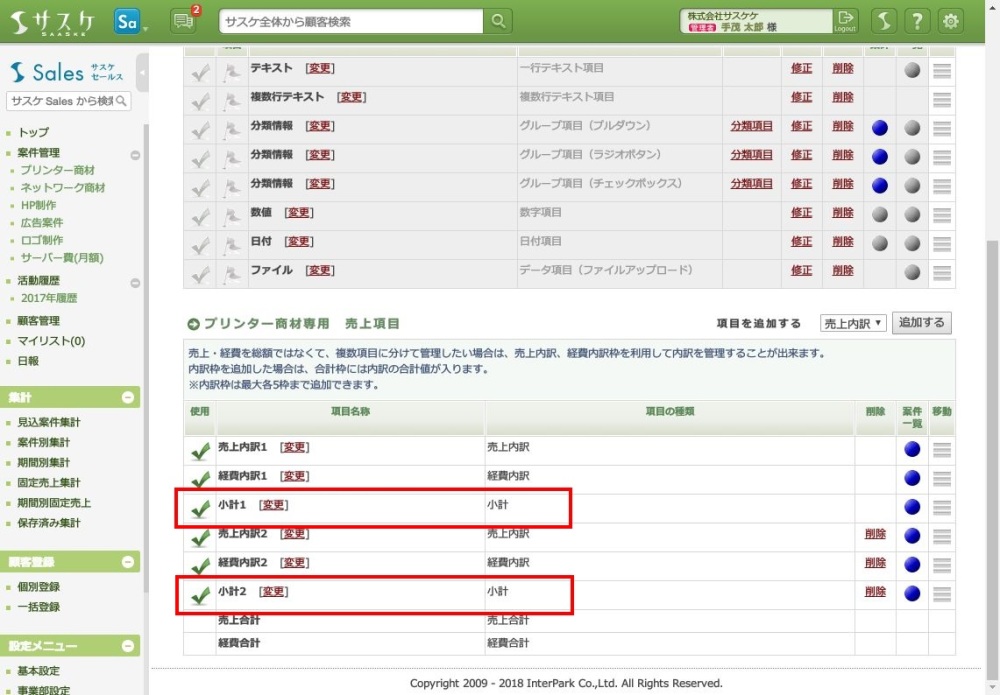Toggle use checkmark for 数値 row

tap(200, 217)
